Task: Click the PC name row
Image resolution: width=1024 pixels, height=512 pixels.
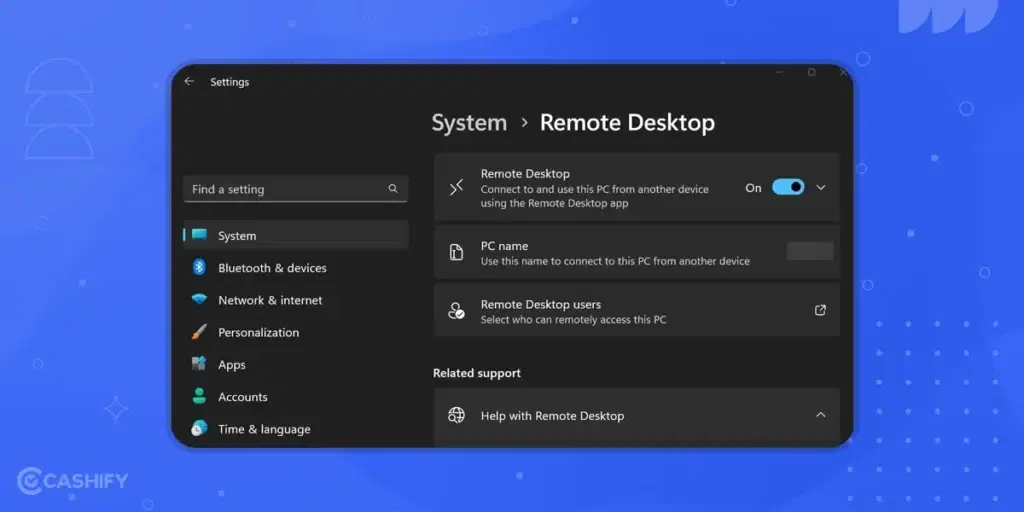Action: (x=637, y=253)
